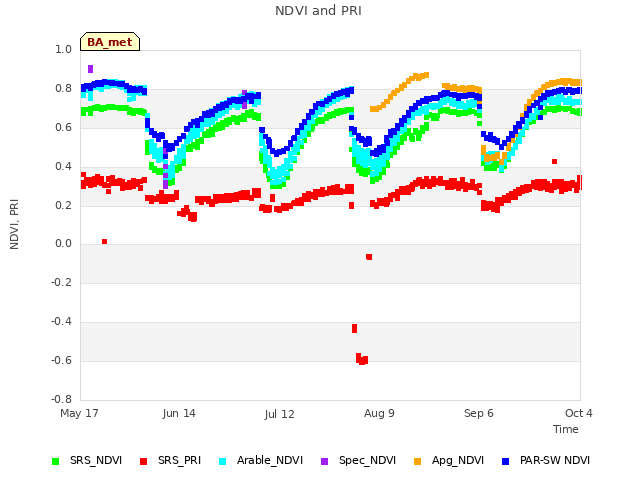Image resolution: width=640 pixels, height=480 pixels.
Task: Select the PAR-SW NDVI legend label
Action: point(555,460)
